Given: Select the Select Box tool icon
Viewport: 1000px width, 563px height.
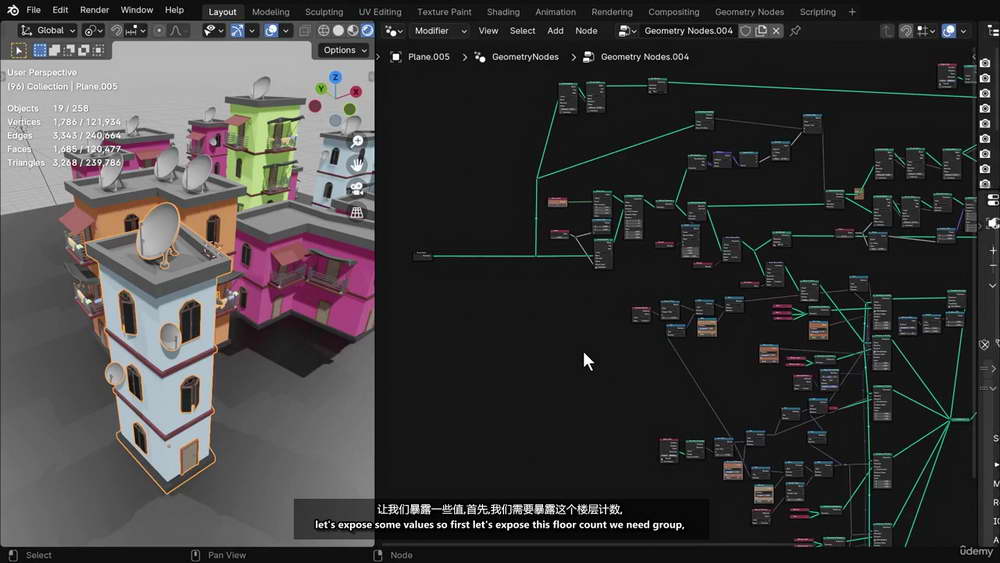Looking at the screenshot, I should pos(18,50).
